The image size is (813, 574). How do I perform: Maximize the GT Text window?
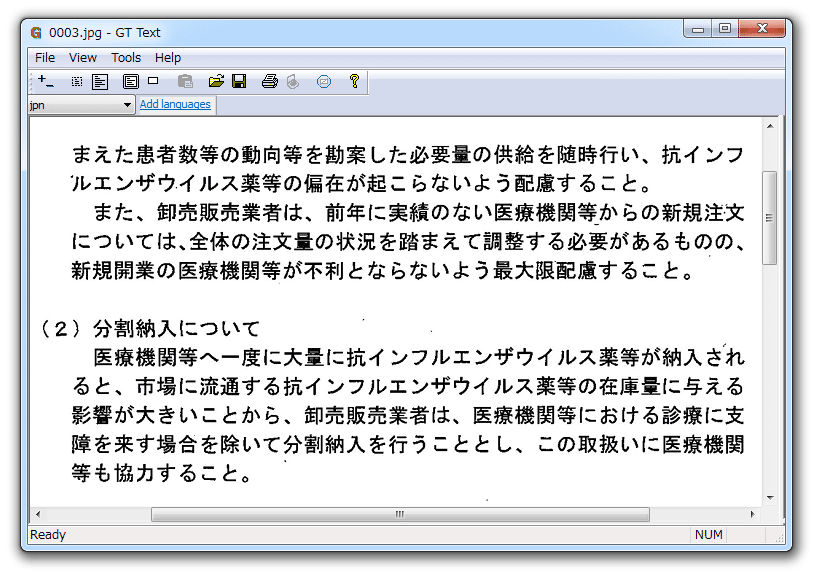[725, 29]
